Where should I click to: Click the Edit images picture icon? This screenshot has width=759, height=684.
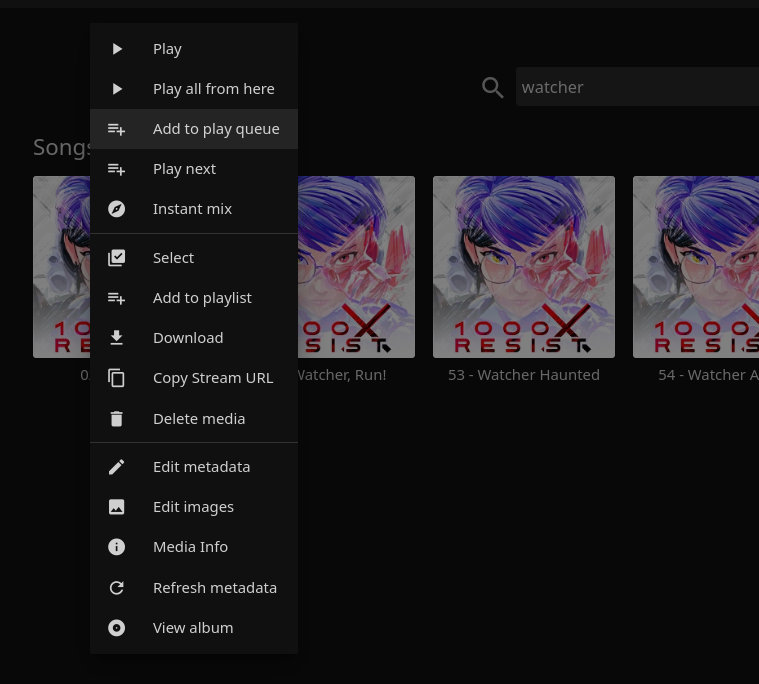click(x=117, y=507)
